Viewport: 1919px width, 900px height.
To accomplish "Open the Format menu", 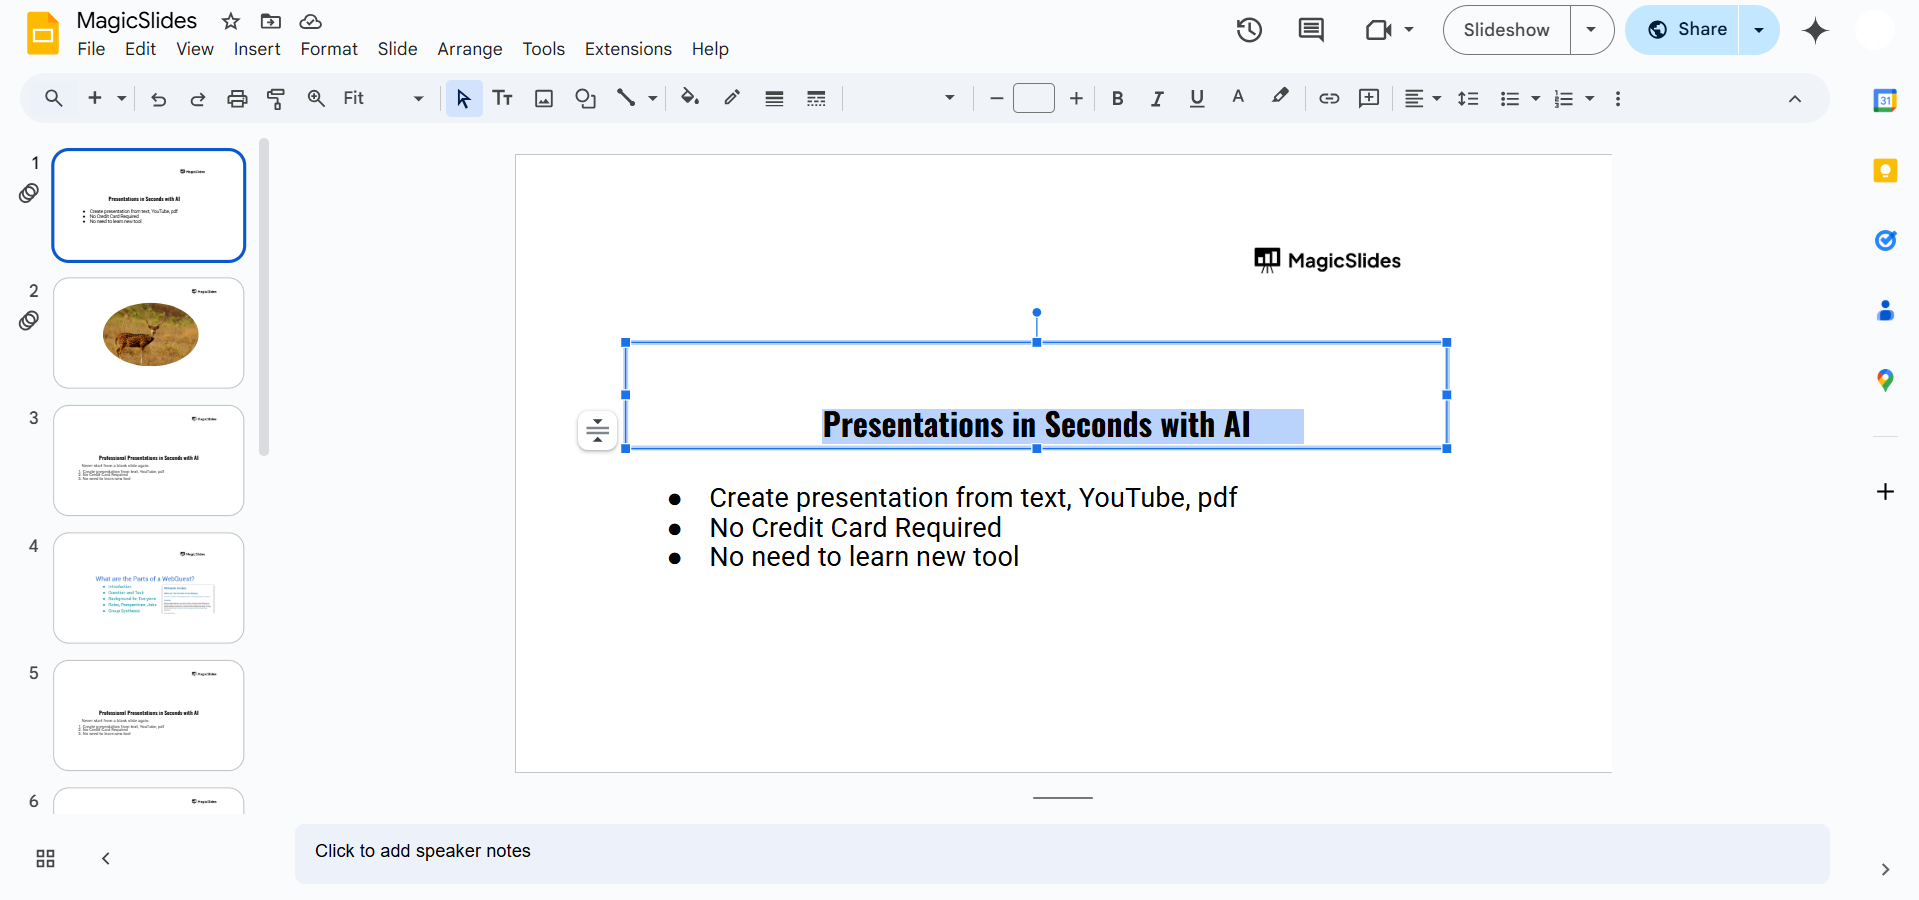I will pos(329,49).
